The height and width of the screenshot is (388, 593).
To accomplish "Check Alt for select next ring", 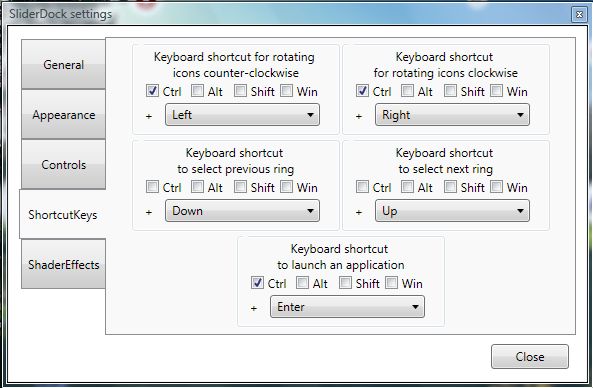I will (x=407, y=187).
